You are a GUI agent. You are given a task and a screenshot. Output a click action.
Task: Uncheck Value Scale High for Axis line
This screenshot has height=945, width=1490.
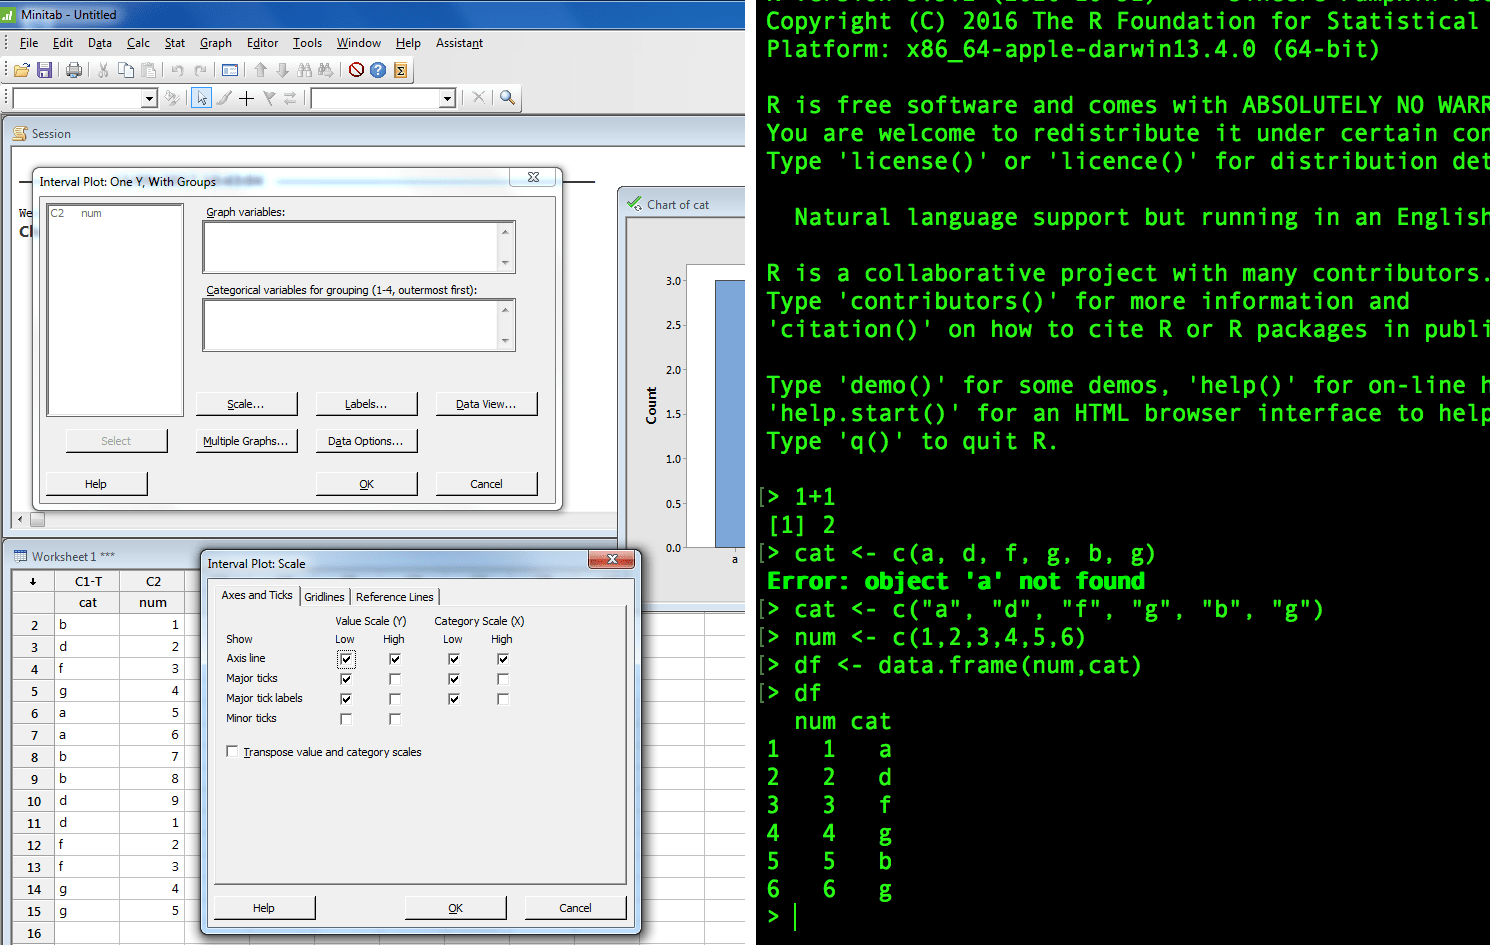click(394, 658)
